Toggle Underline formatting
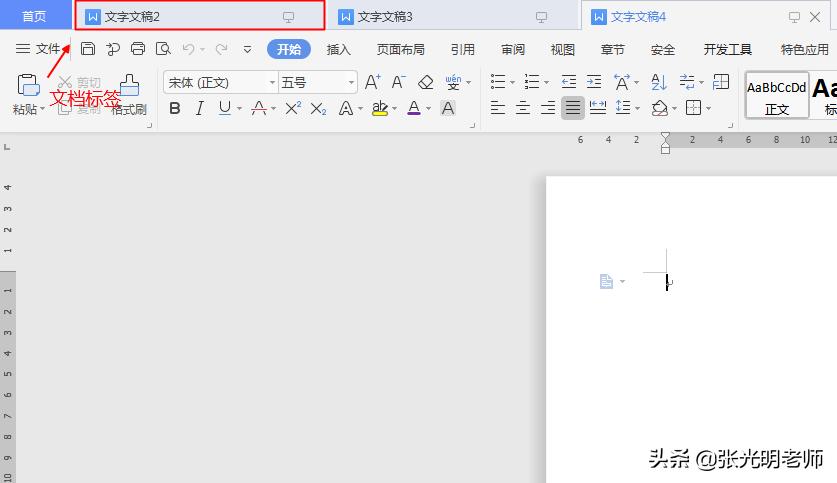Viewport: 837px width, 483px height. (x=225, y=108)
